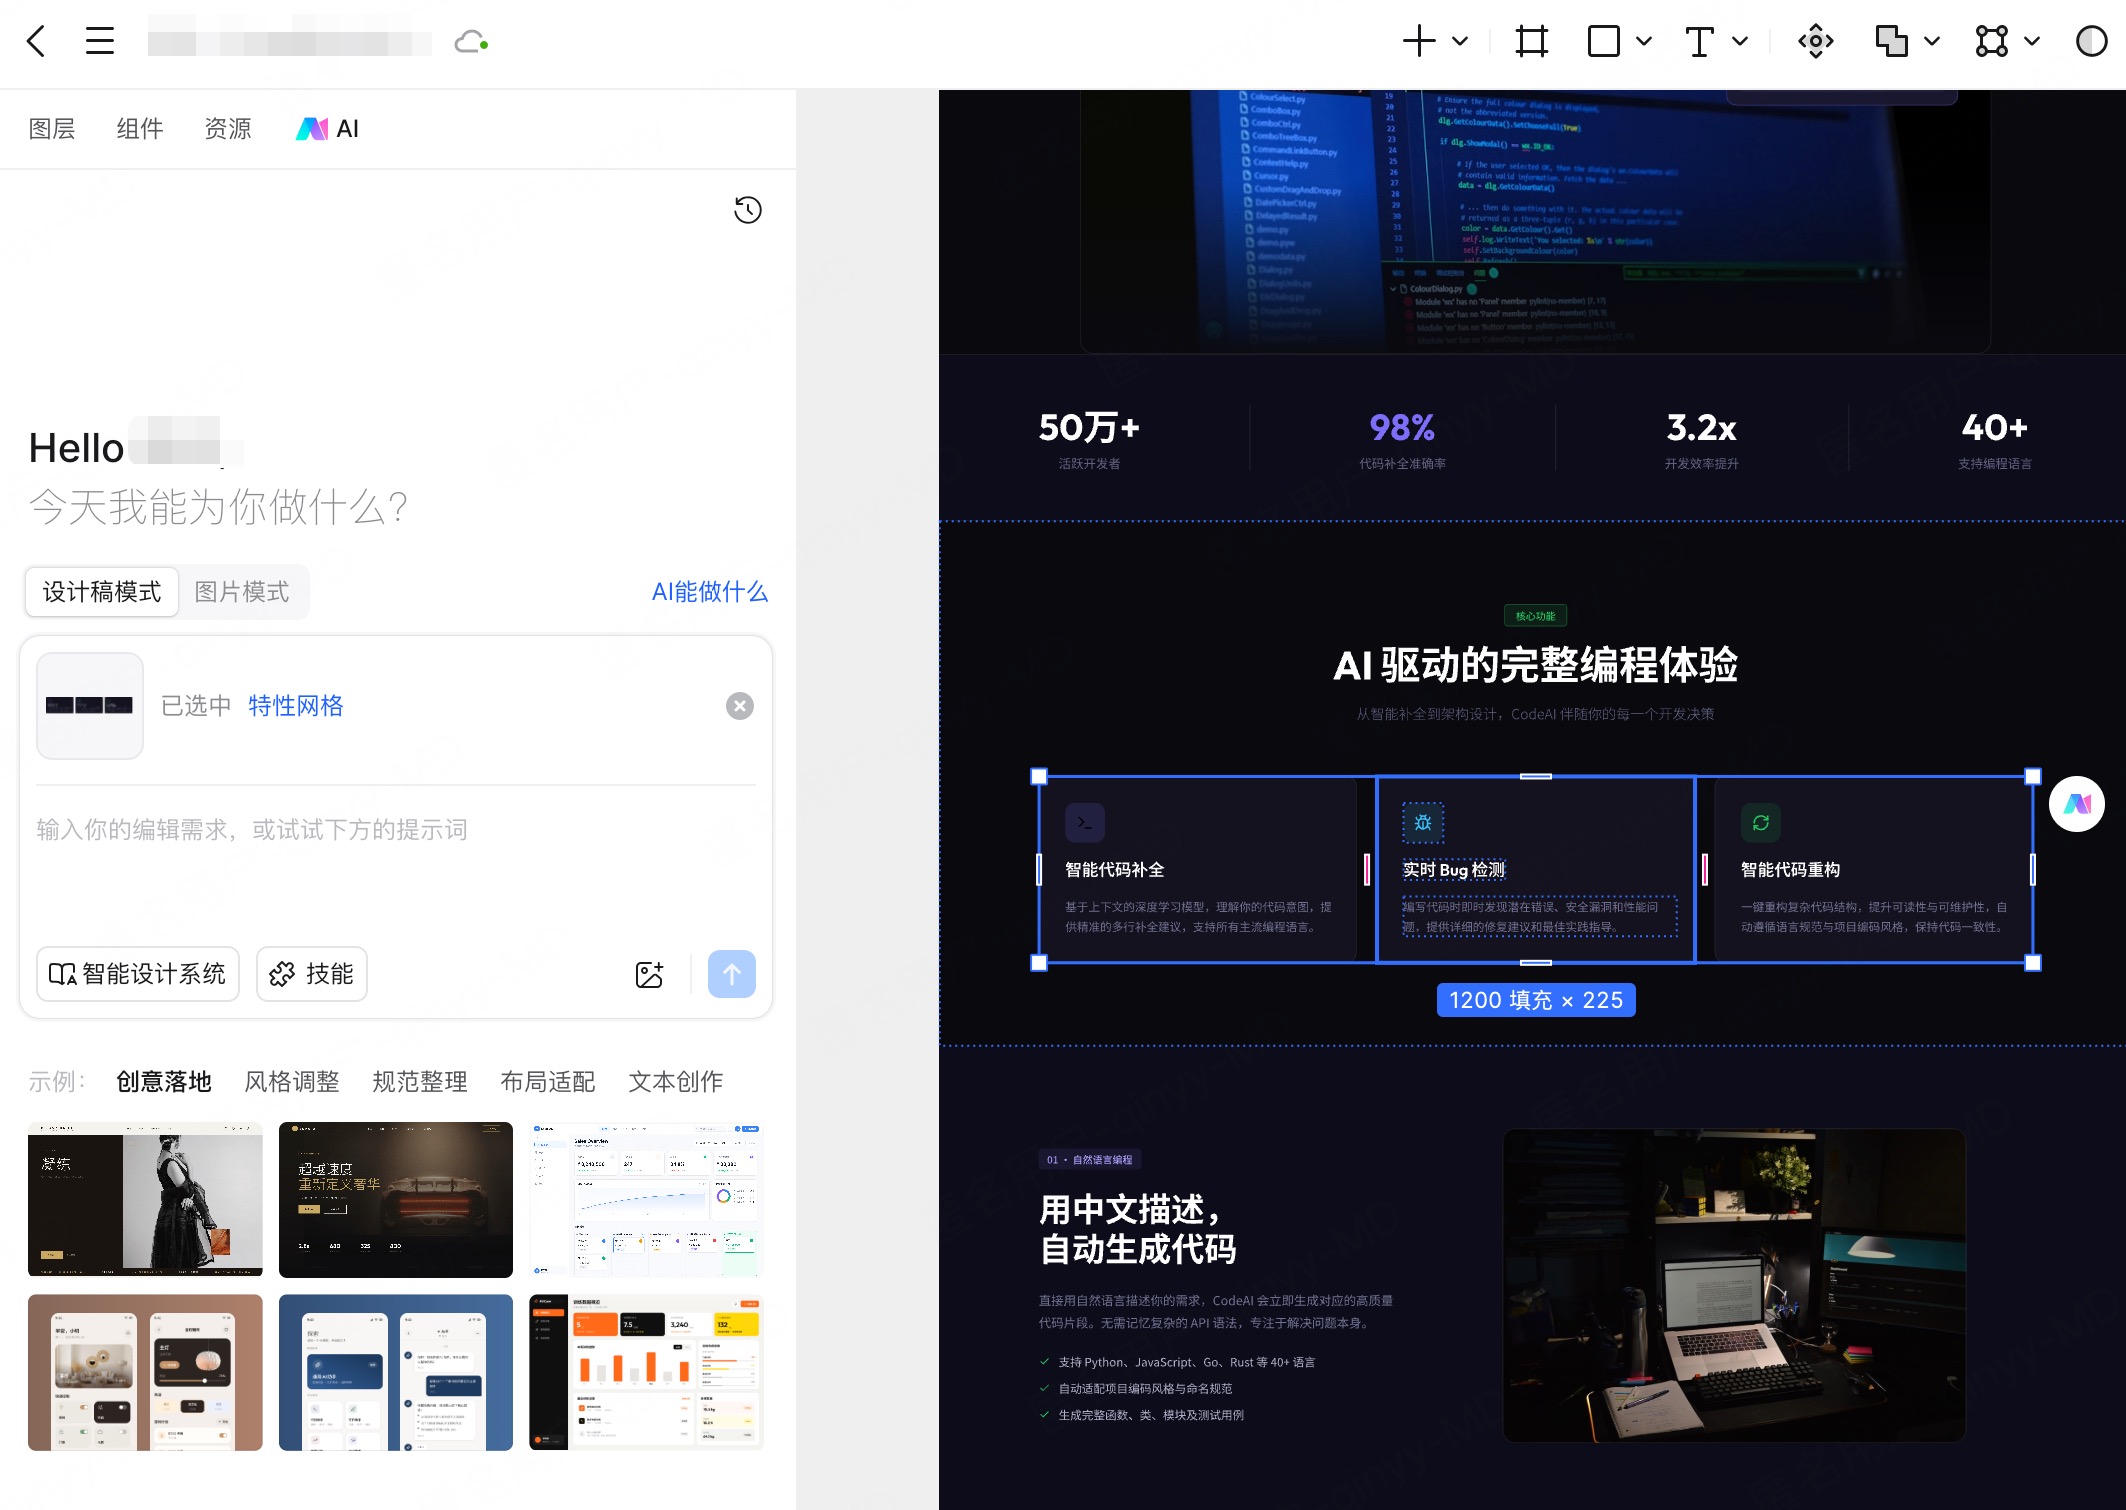
Task: Open the orange bar-chart dashboard example thumbnail
Action: tap(646, 1372)
